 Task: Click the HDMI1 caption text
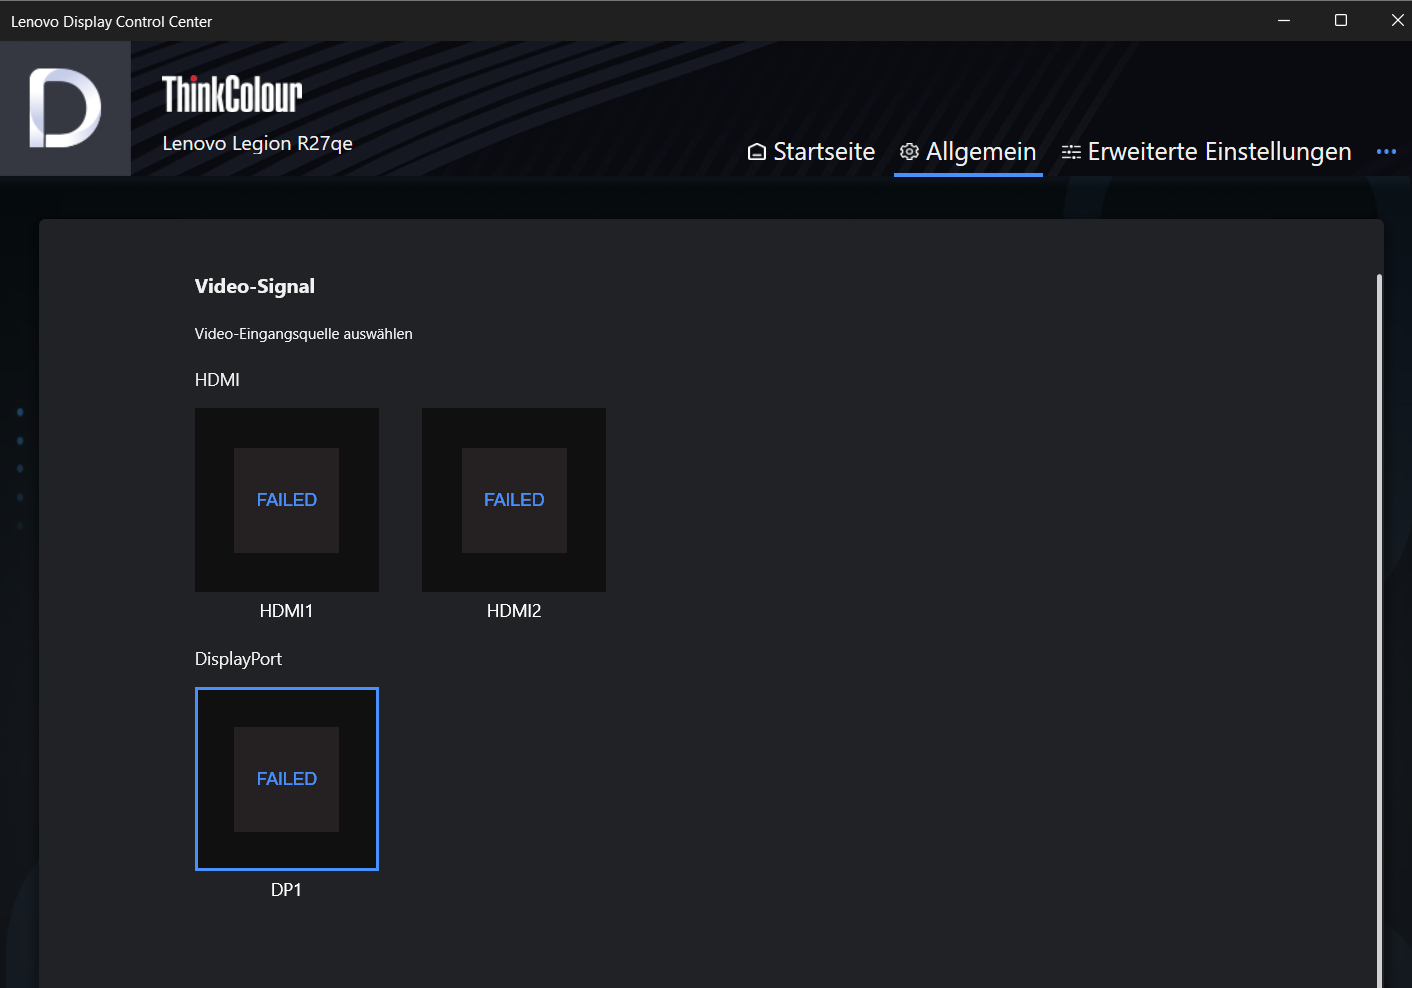click(286, 611)
